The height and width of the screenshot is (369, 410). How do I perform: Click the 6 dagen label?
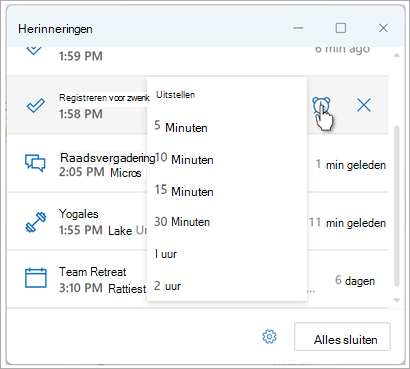[x=355, y=281]
